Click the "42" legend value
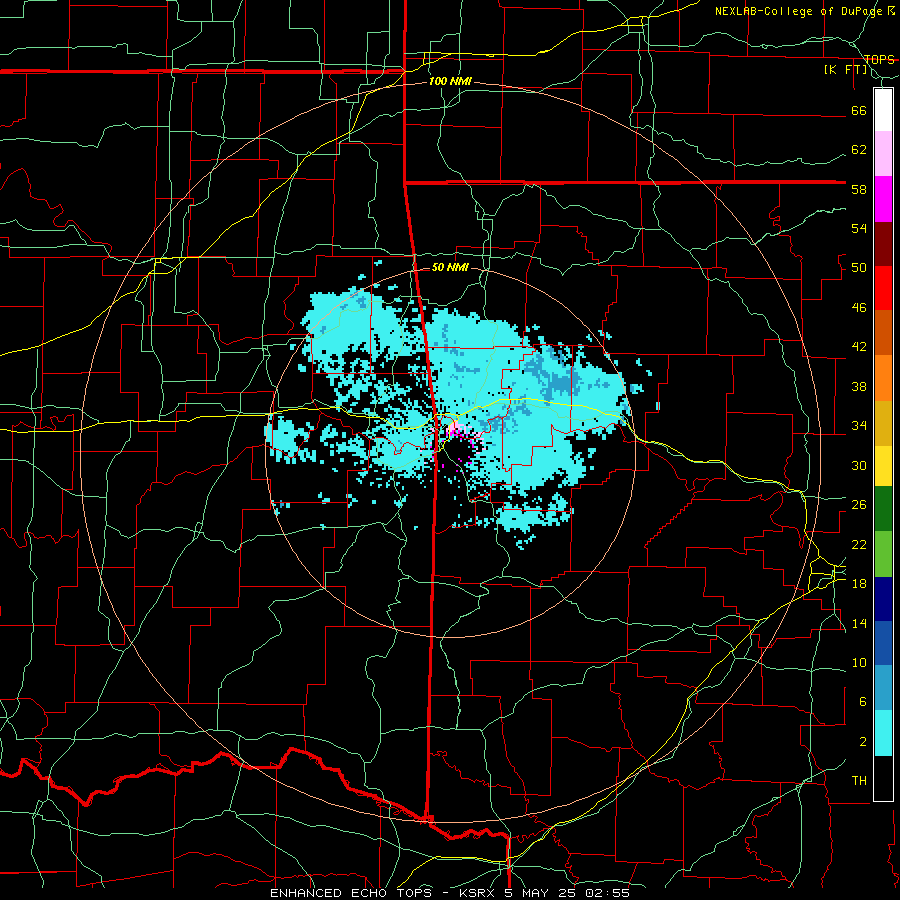The image size is (900, 900). click(x=859, y=346)
